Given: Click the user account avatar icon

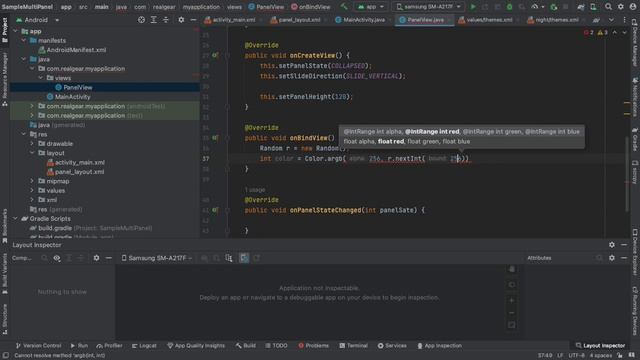Looking at the screenshot, I should [x=633, y=7].
